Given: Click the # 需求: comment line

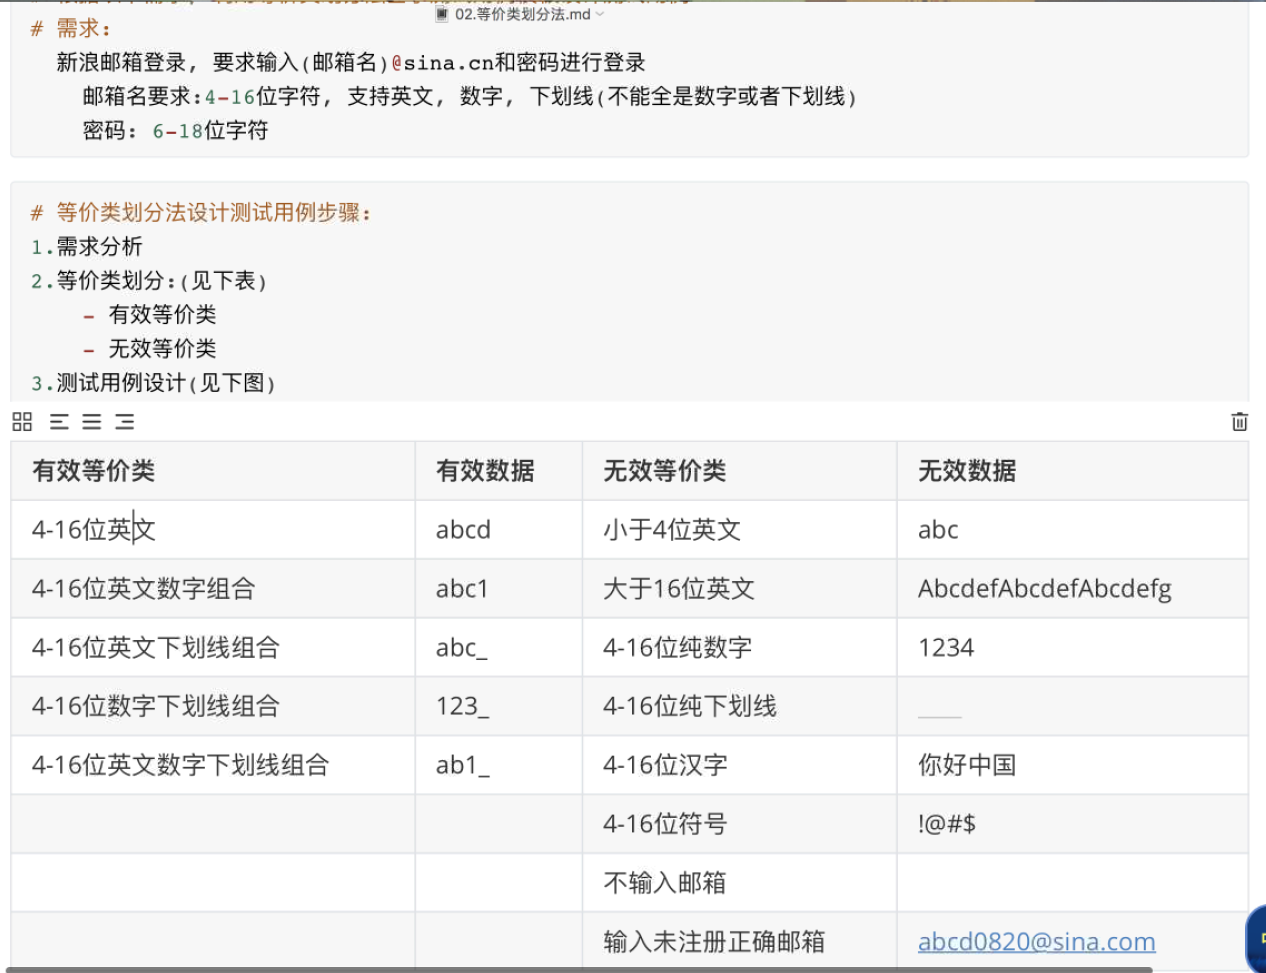Looking at the screenshot, I should point(72,29).
